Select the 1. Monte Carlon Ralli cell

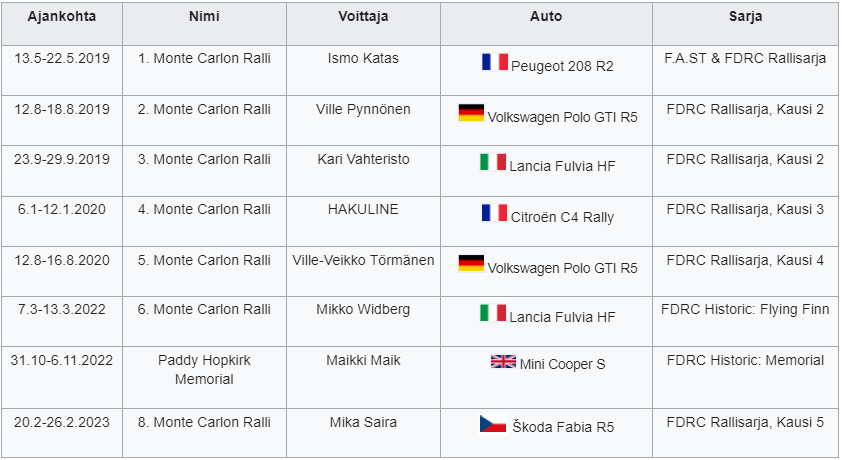pos(204,58)
